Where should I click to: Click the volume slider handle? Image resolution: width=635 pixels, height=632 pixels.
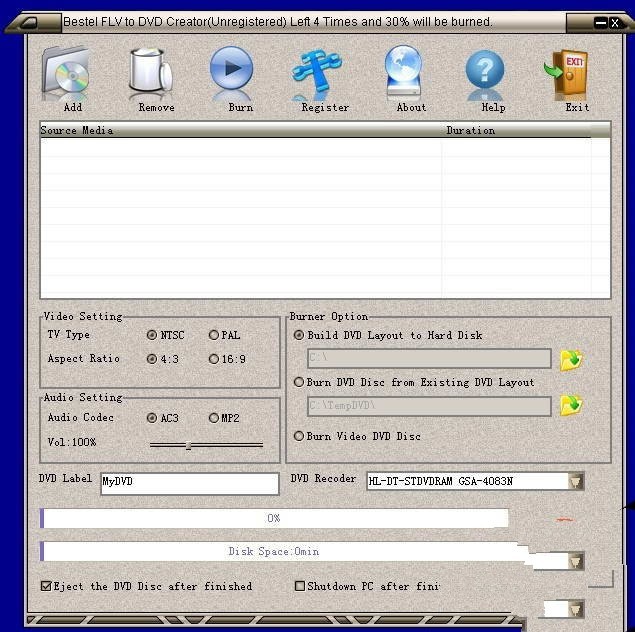click(188, 445)
